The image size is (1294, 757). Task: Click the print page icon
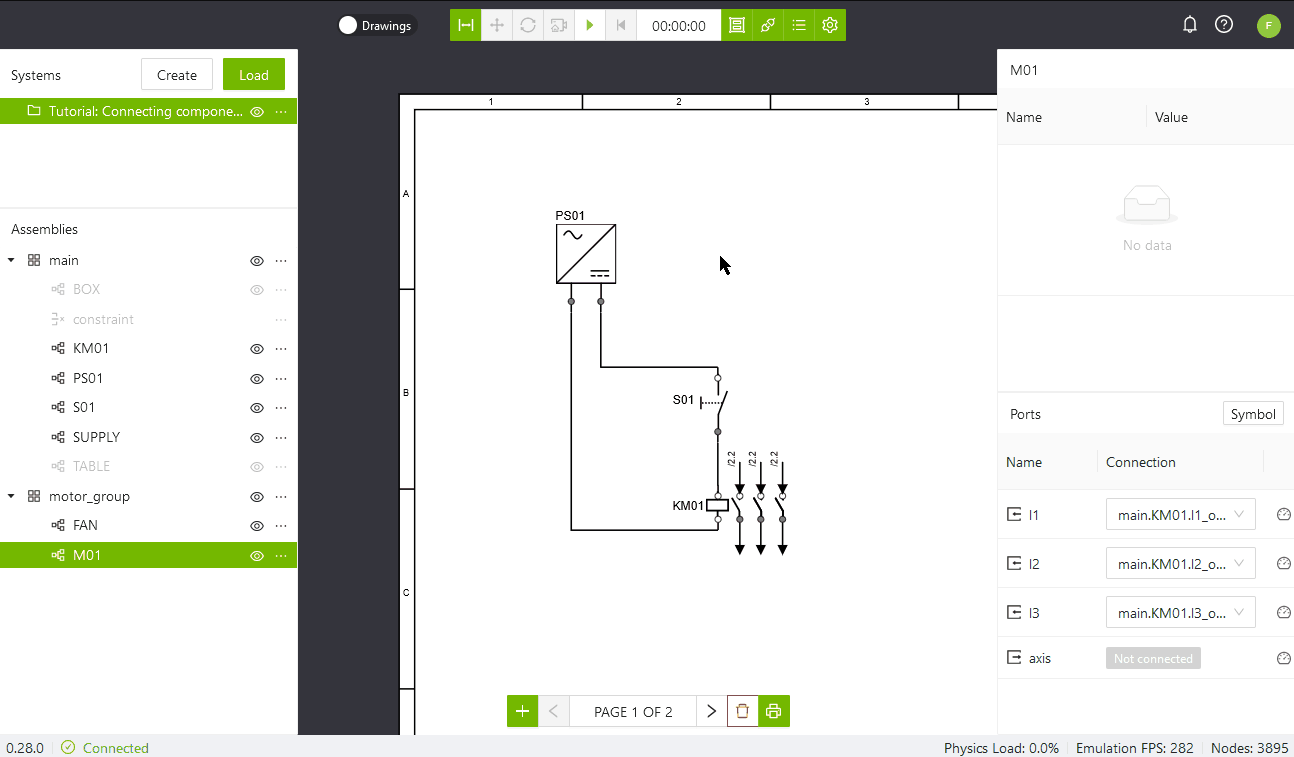(773, 711)
